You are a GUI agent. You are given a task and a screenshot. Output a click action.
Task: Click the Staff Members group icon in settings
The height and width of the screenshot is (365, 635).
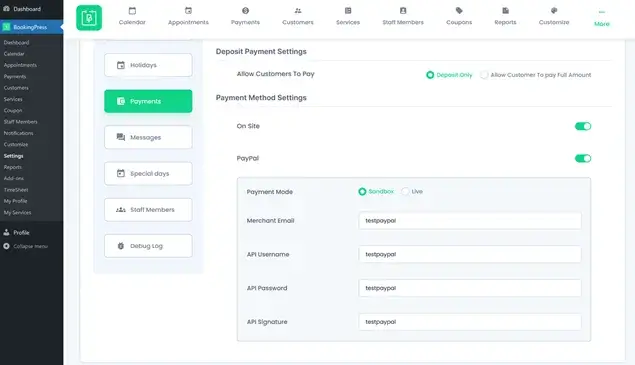[121, 210]
